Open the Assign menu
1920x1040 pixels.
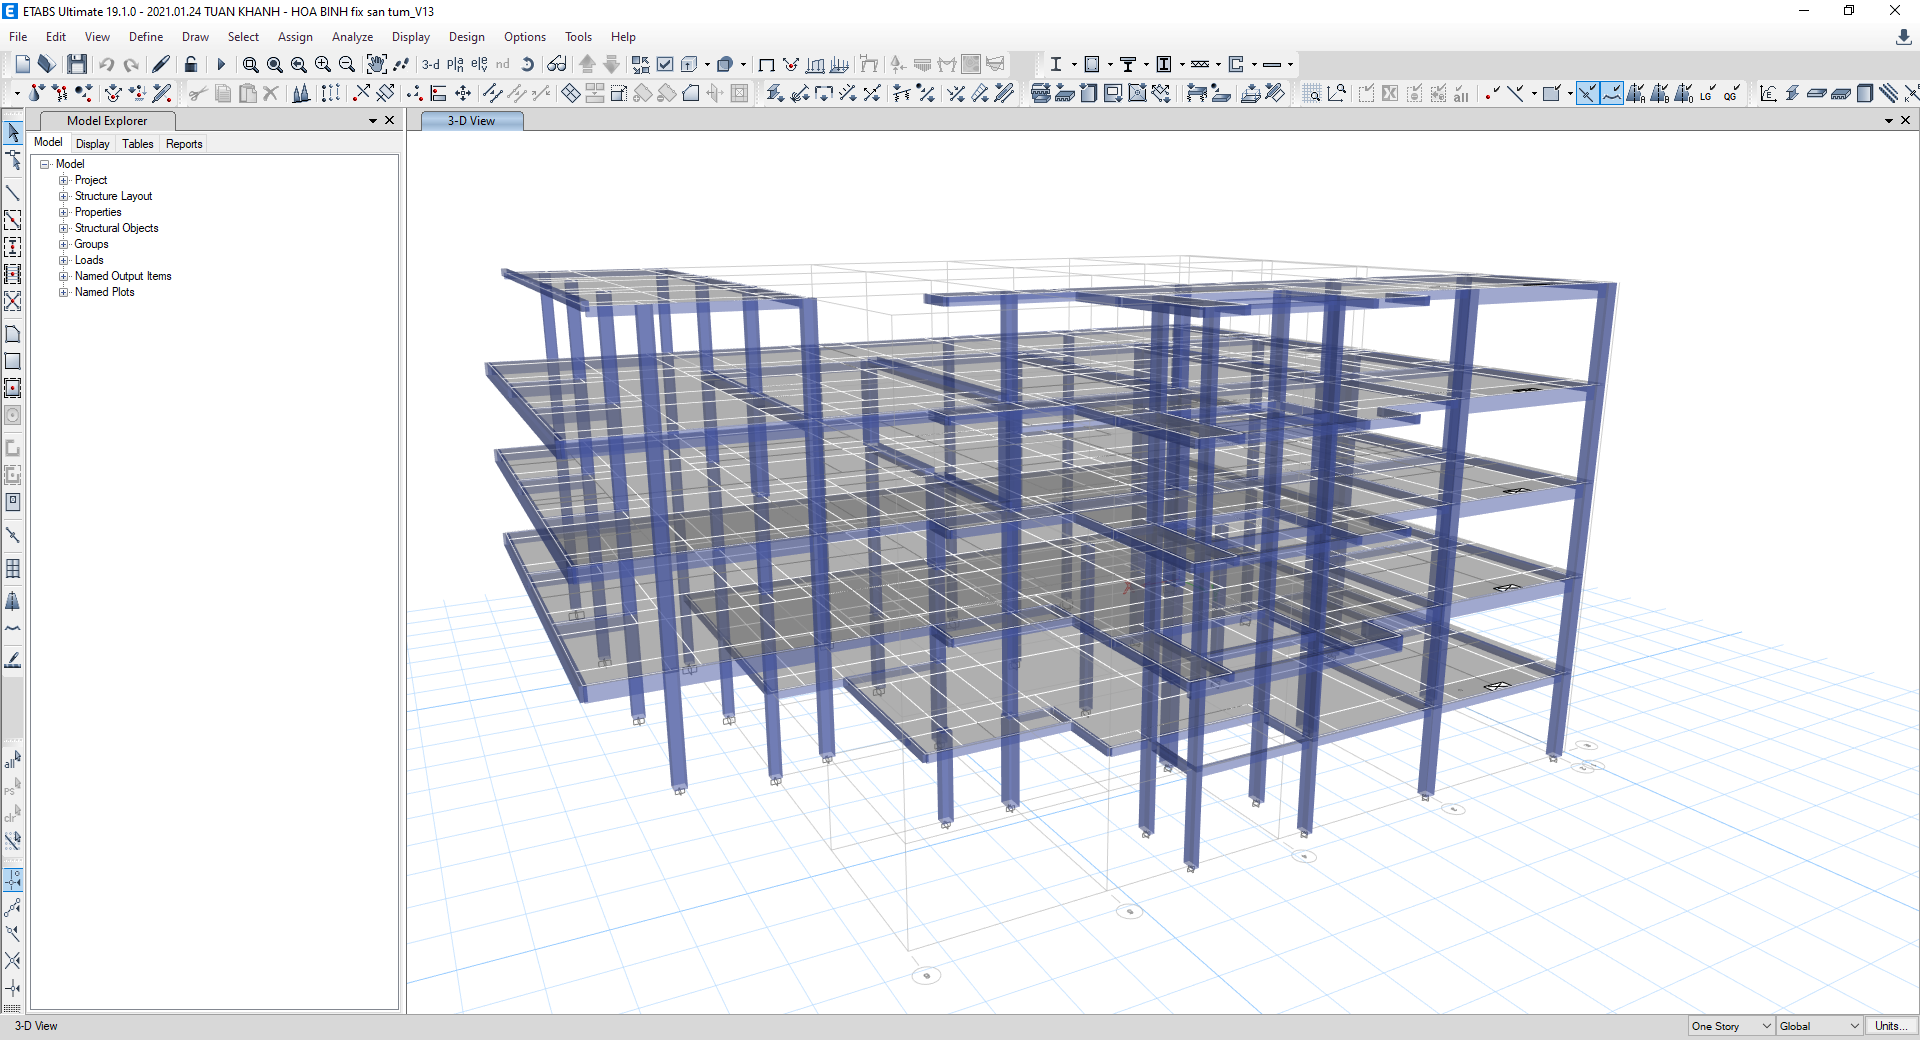point(295,37)
